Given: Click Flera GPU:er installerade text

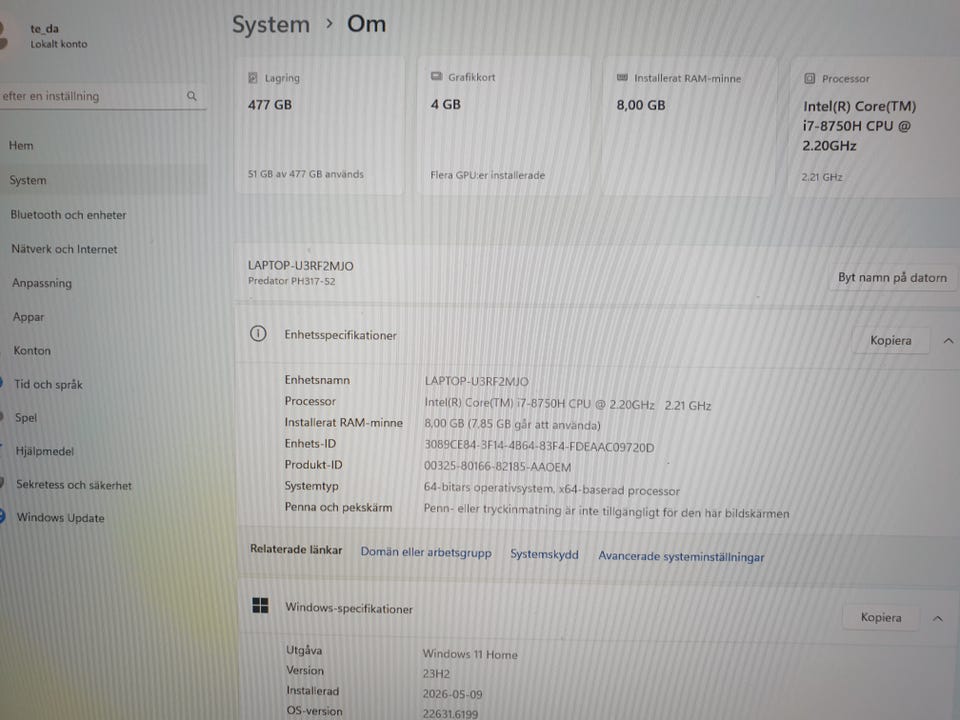Looking at the screenshot, I should [487, 175].
